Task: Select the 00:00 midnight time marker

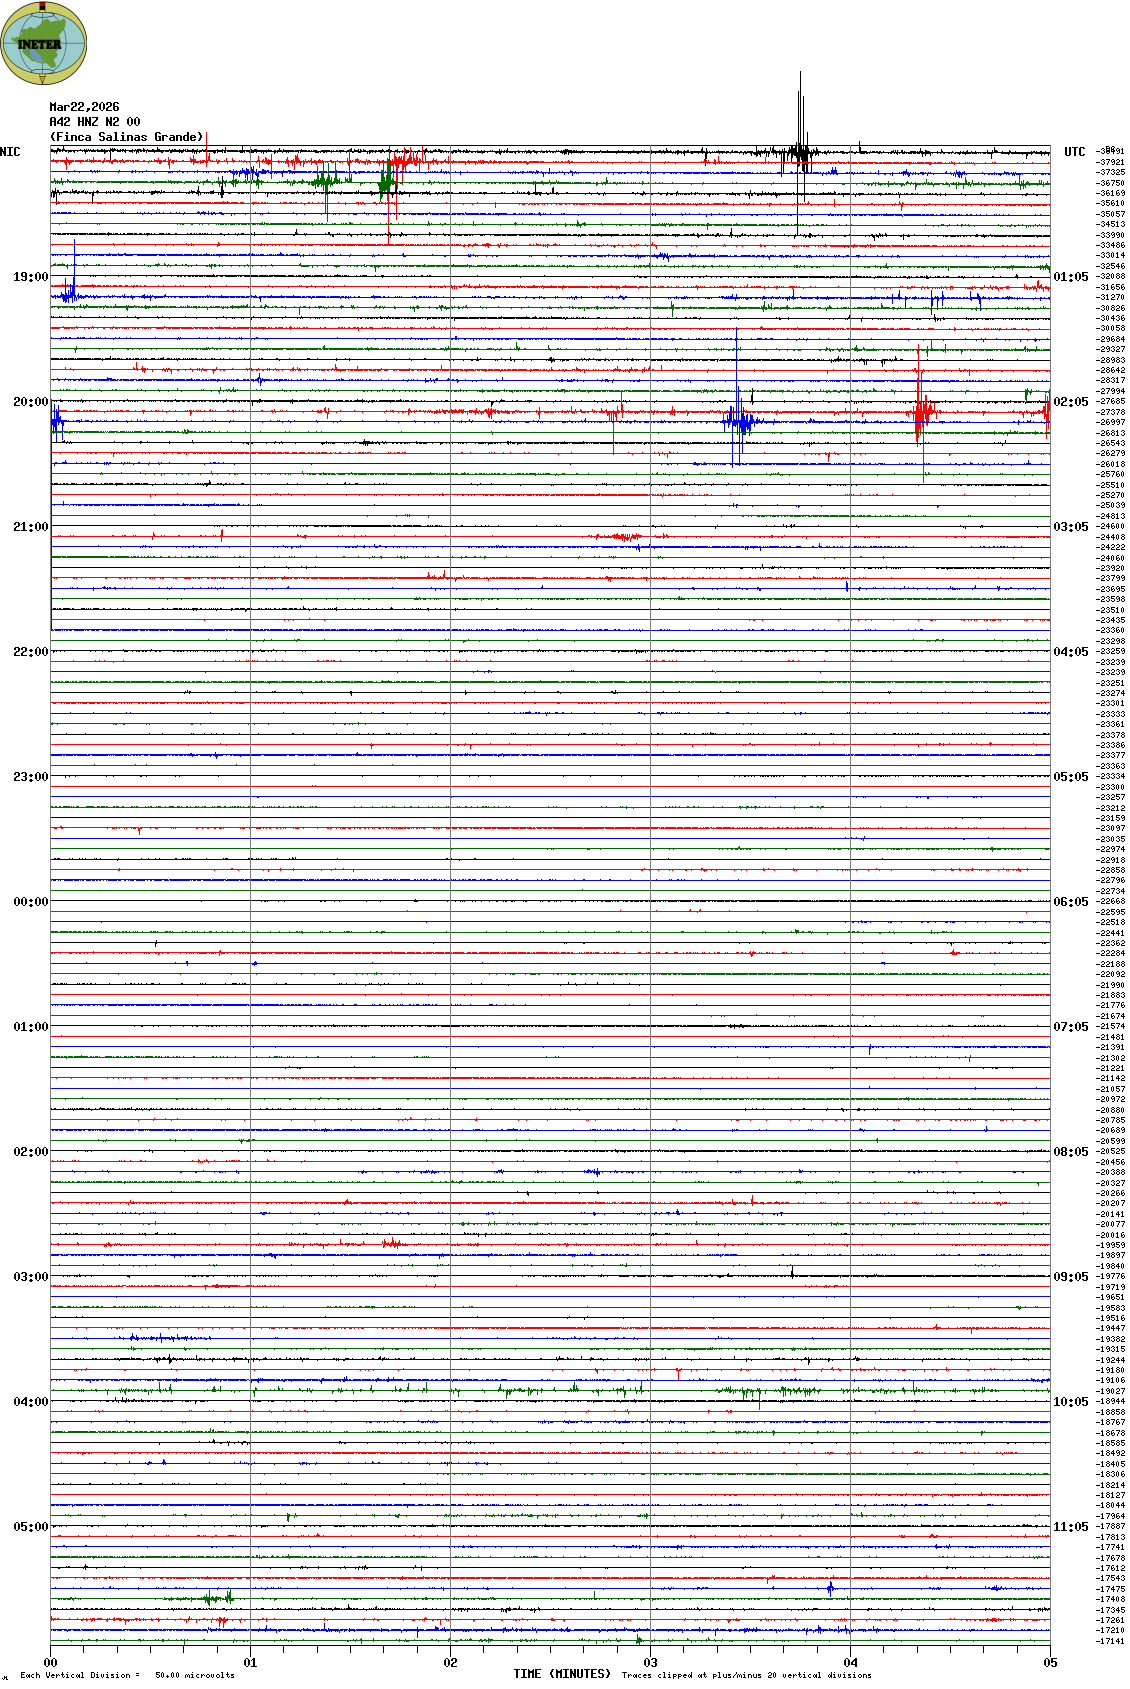Action: (30, 902)
